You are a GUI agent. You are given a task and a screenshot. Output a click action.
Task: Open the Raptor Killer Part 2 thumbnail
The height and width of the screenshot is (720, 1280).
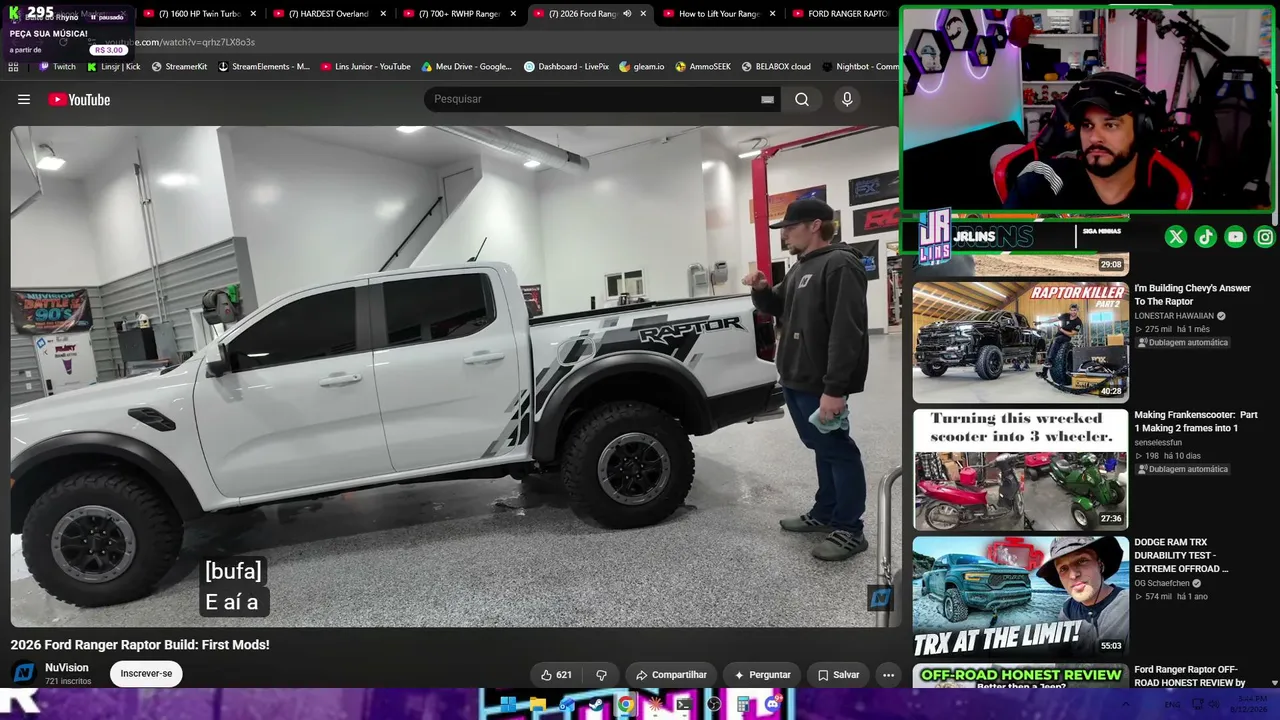click(1020, 342)
